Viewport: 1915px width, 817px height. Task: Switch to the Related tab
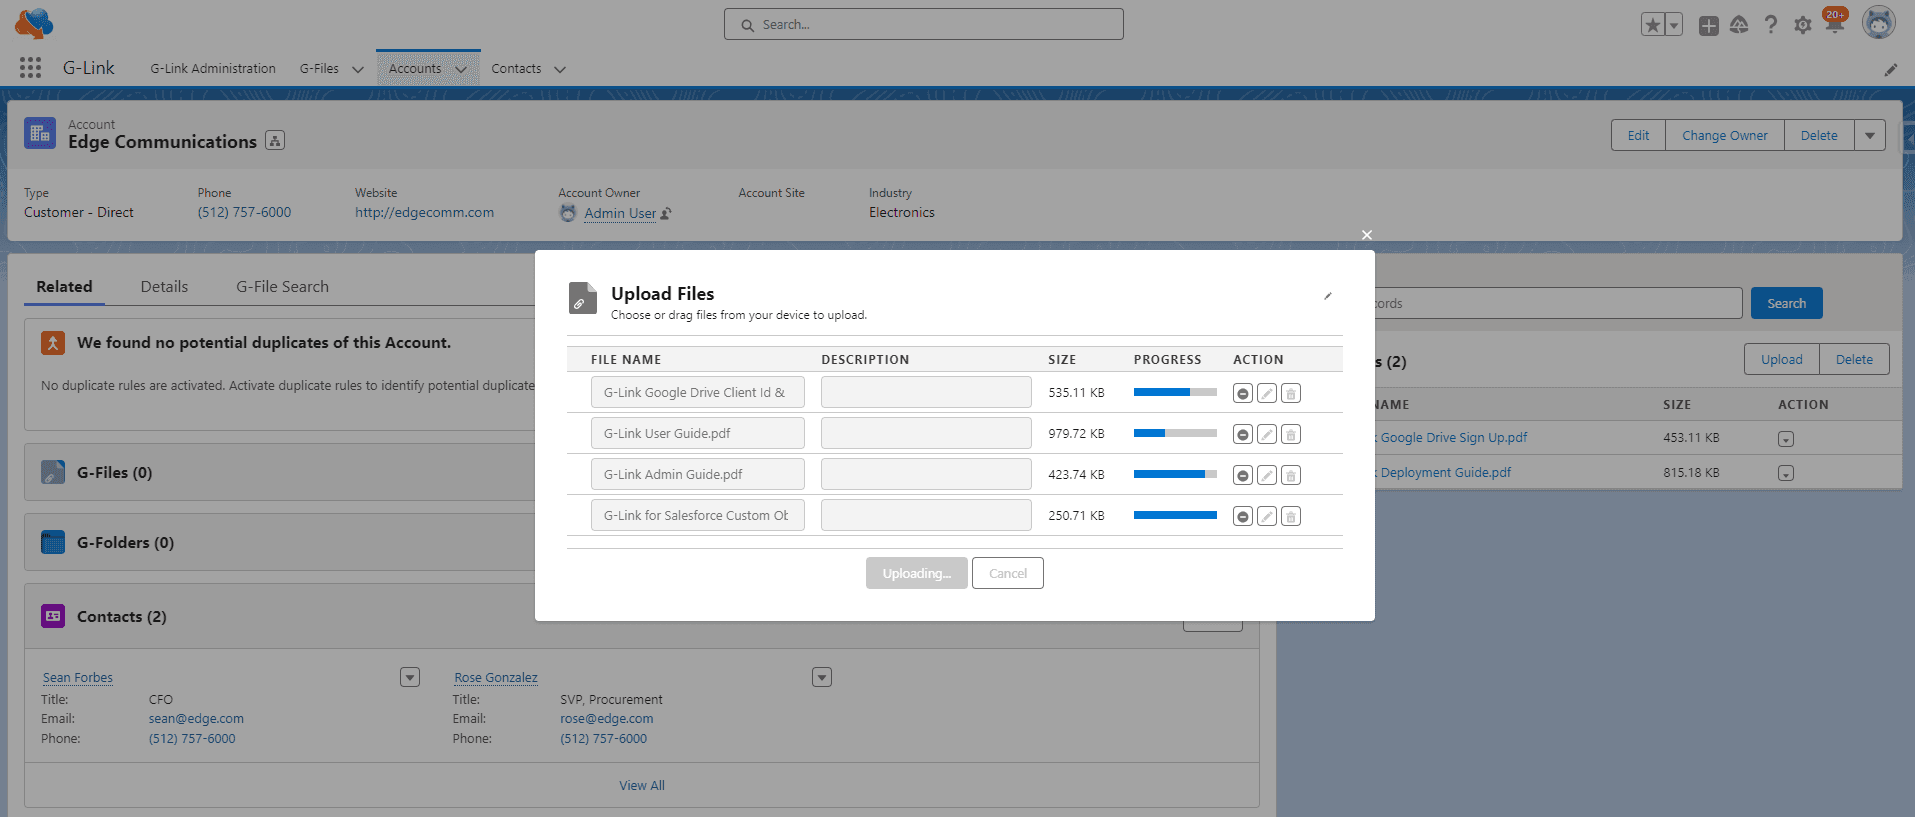click(64, 287)
